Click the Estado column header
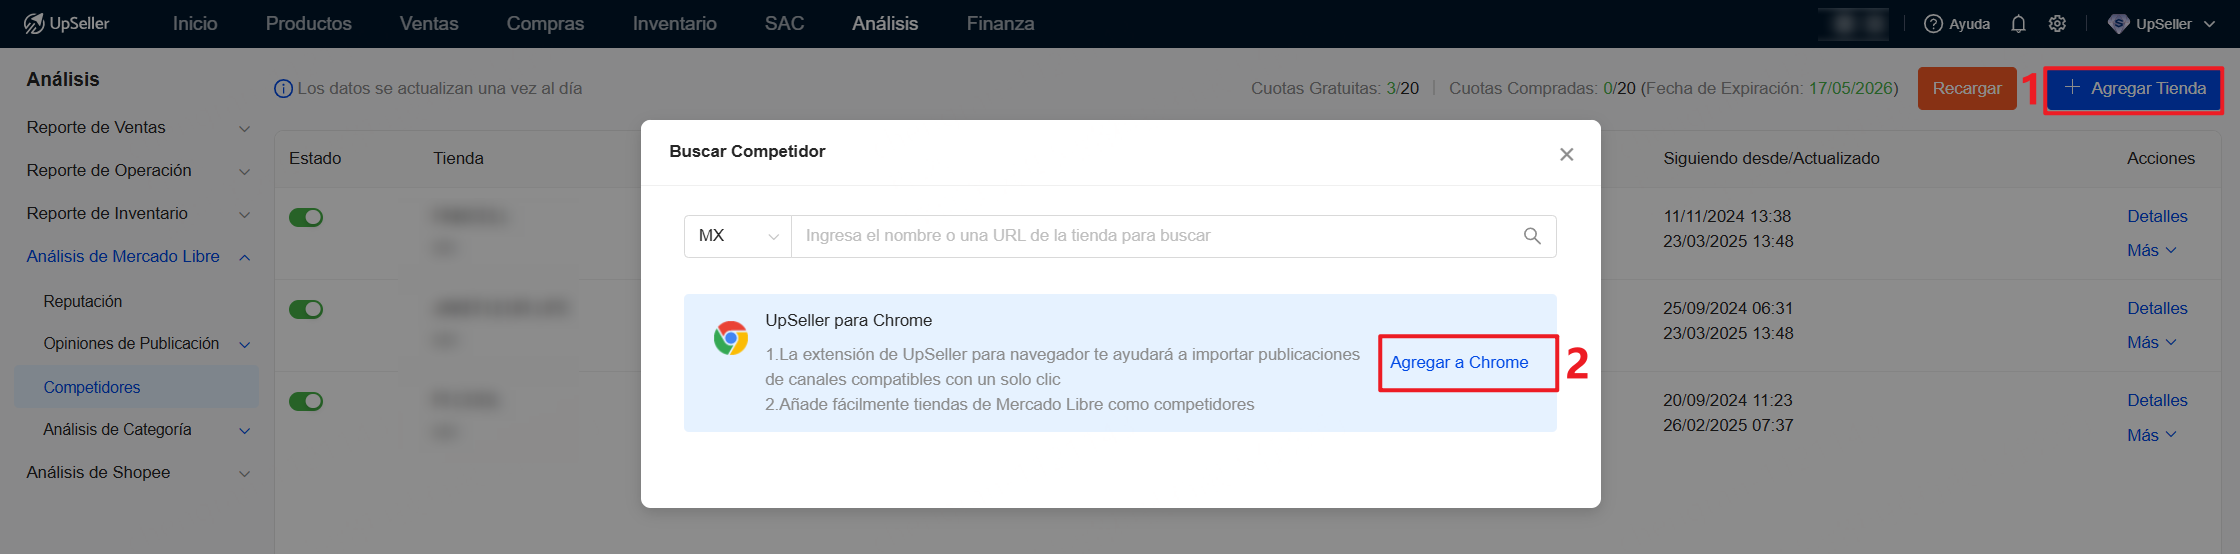Screen dimensions: 2240x554 pyautogui.click(x=315, y=158)
